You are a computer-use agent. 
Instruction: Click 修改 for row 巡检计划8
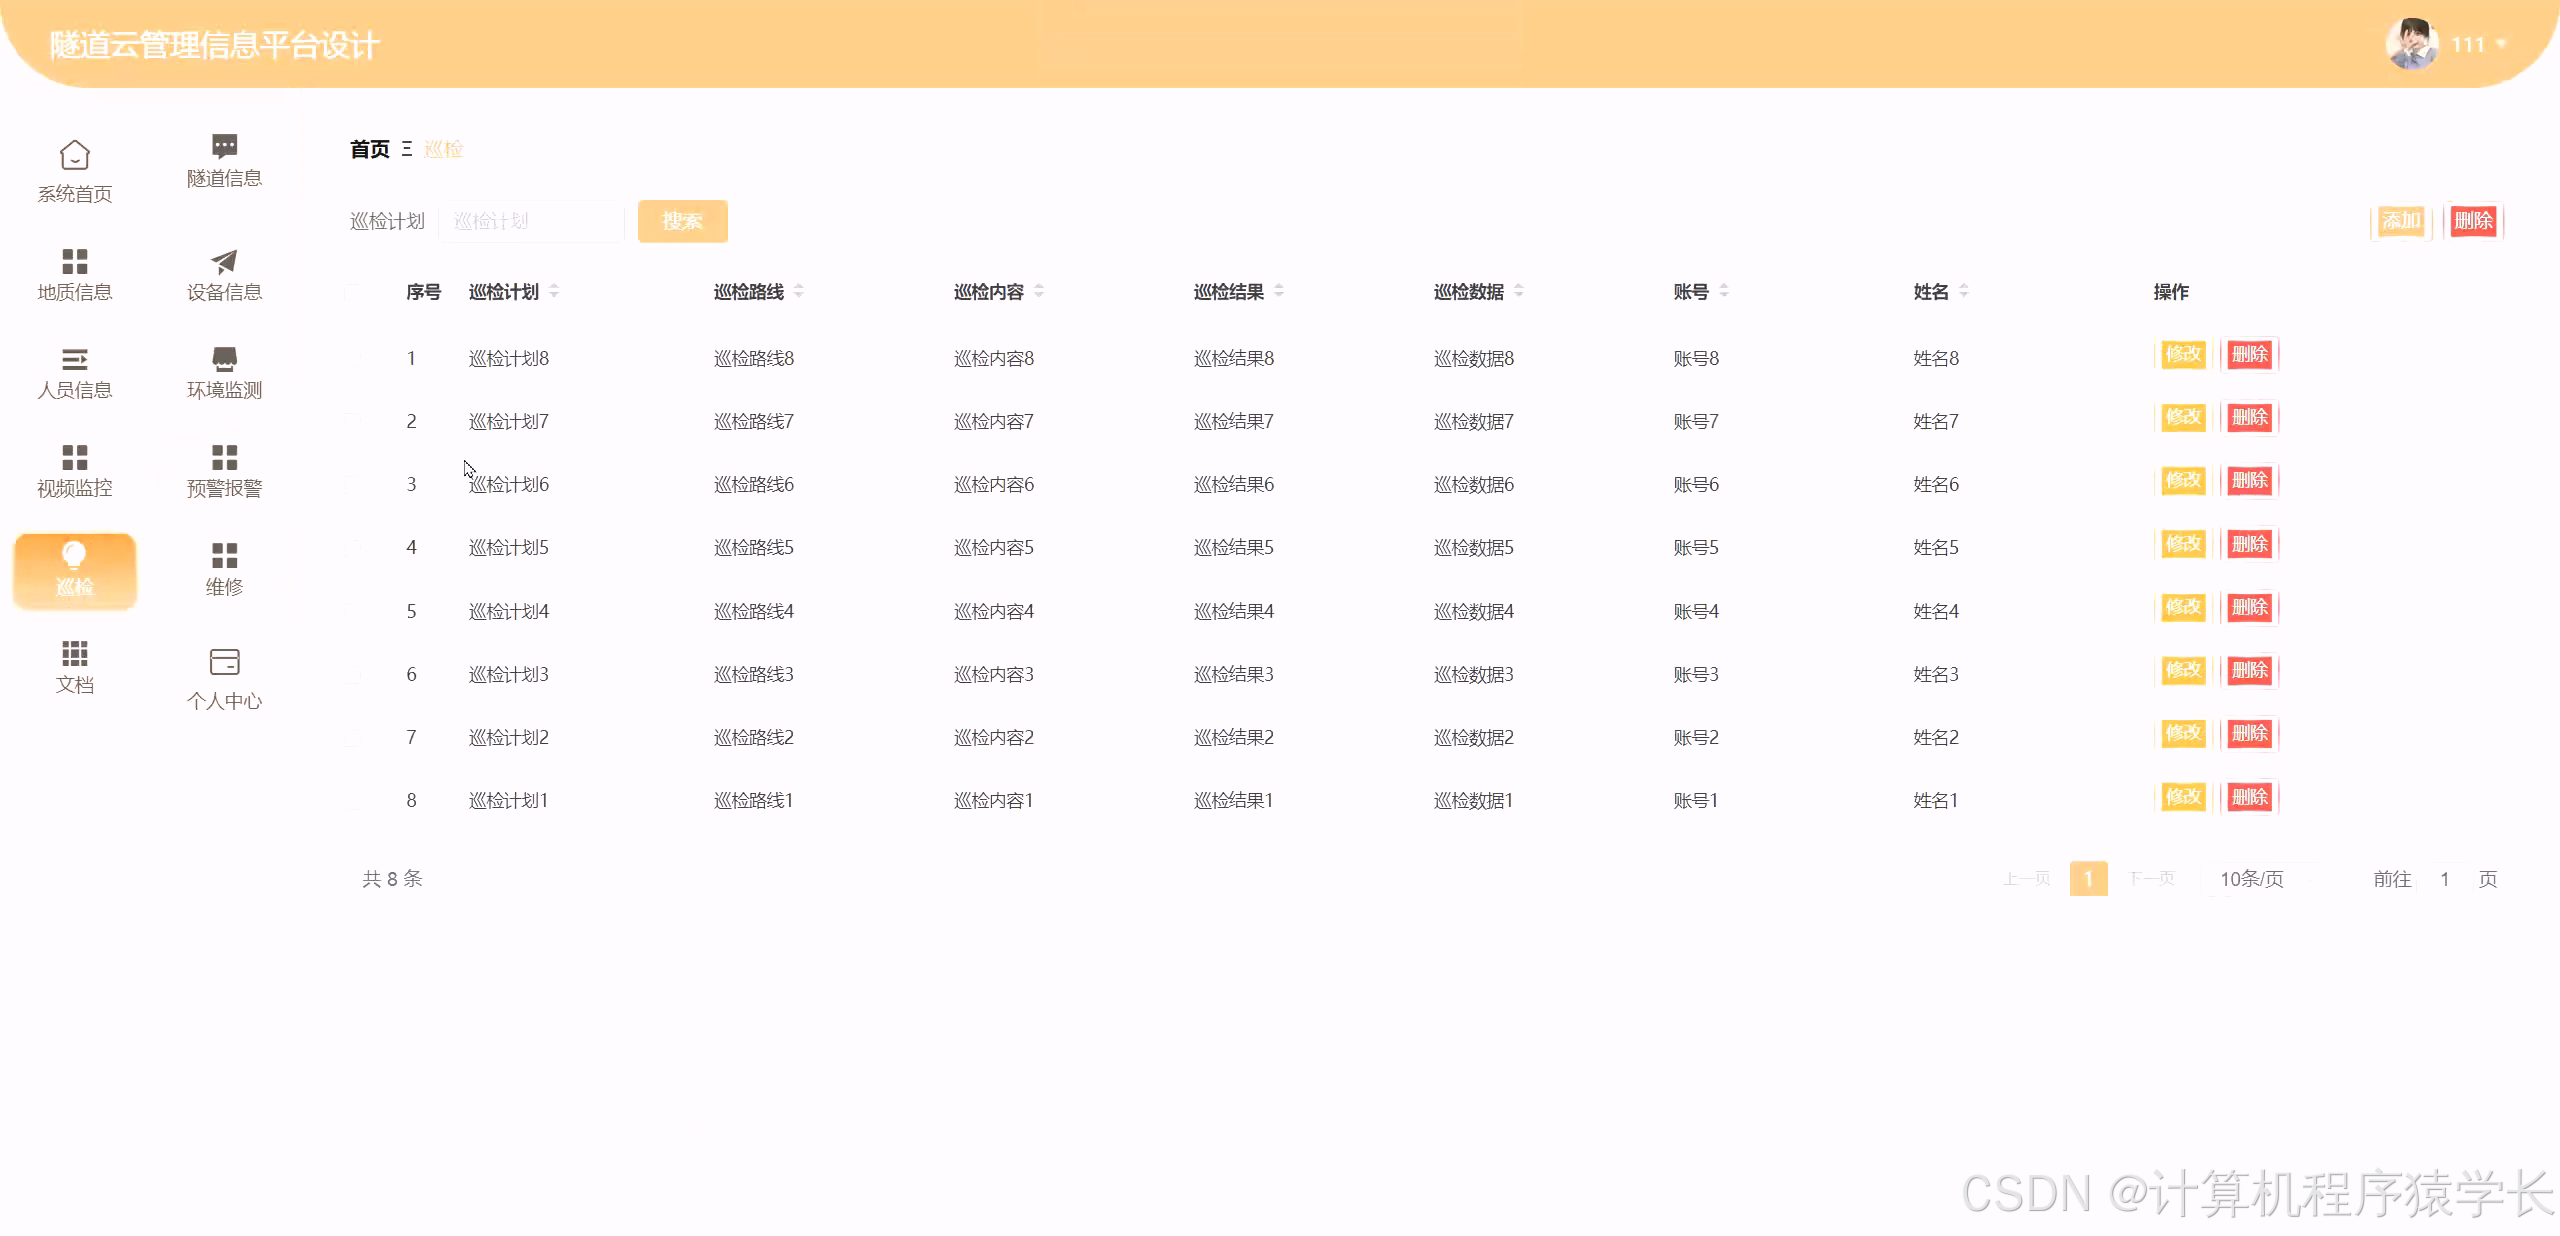[2183, 354]
